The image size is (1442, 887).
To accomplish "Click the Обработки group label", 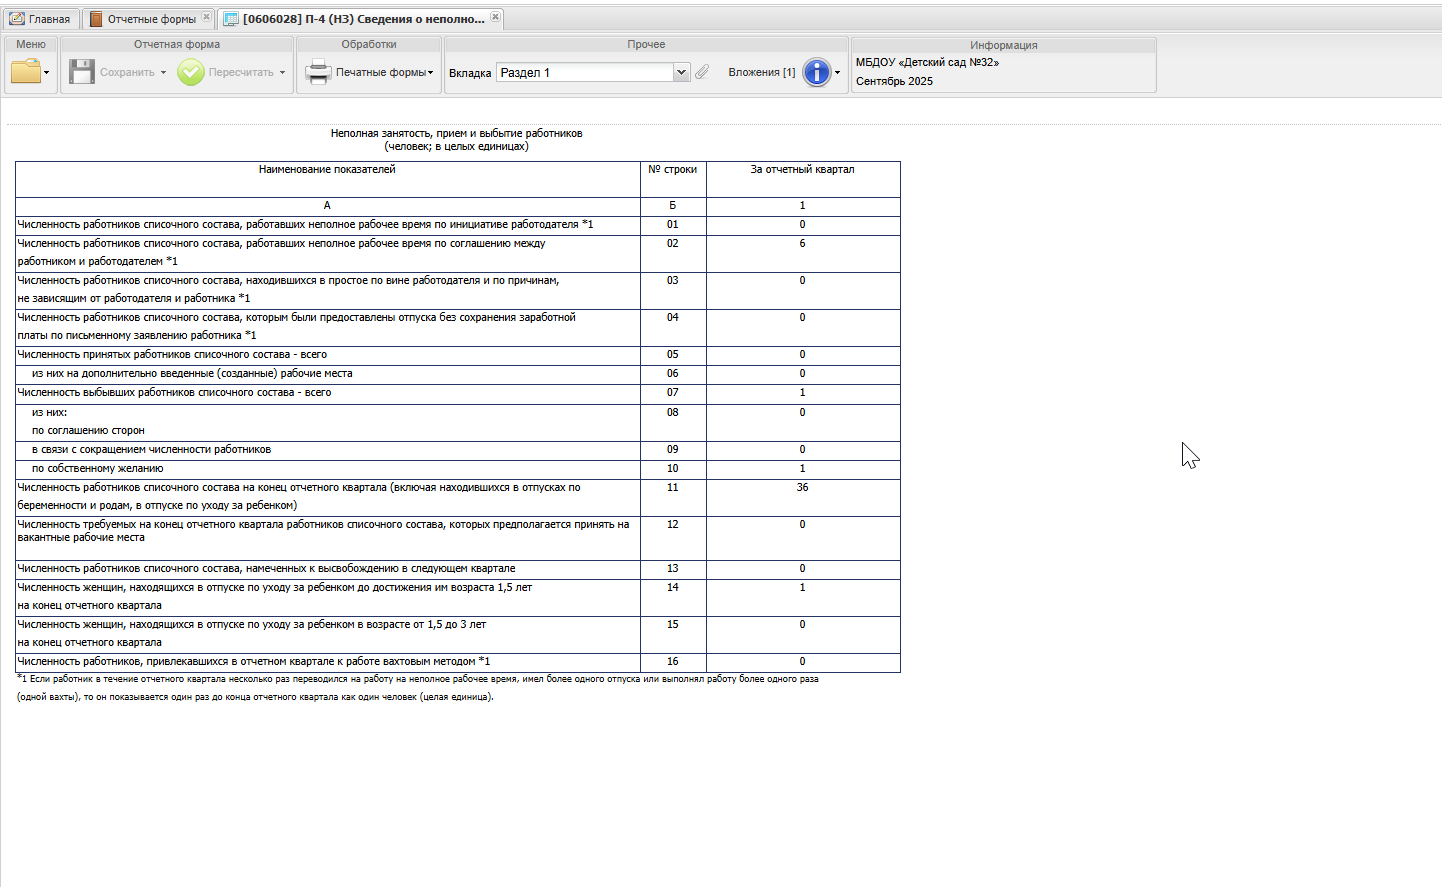I will click(x=369, y=44).
